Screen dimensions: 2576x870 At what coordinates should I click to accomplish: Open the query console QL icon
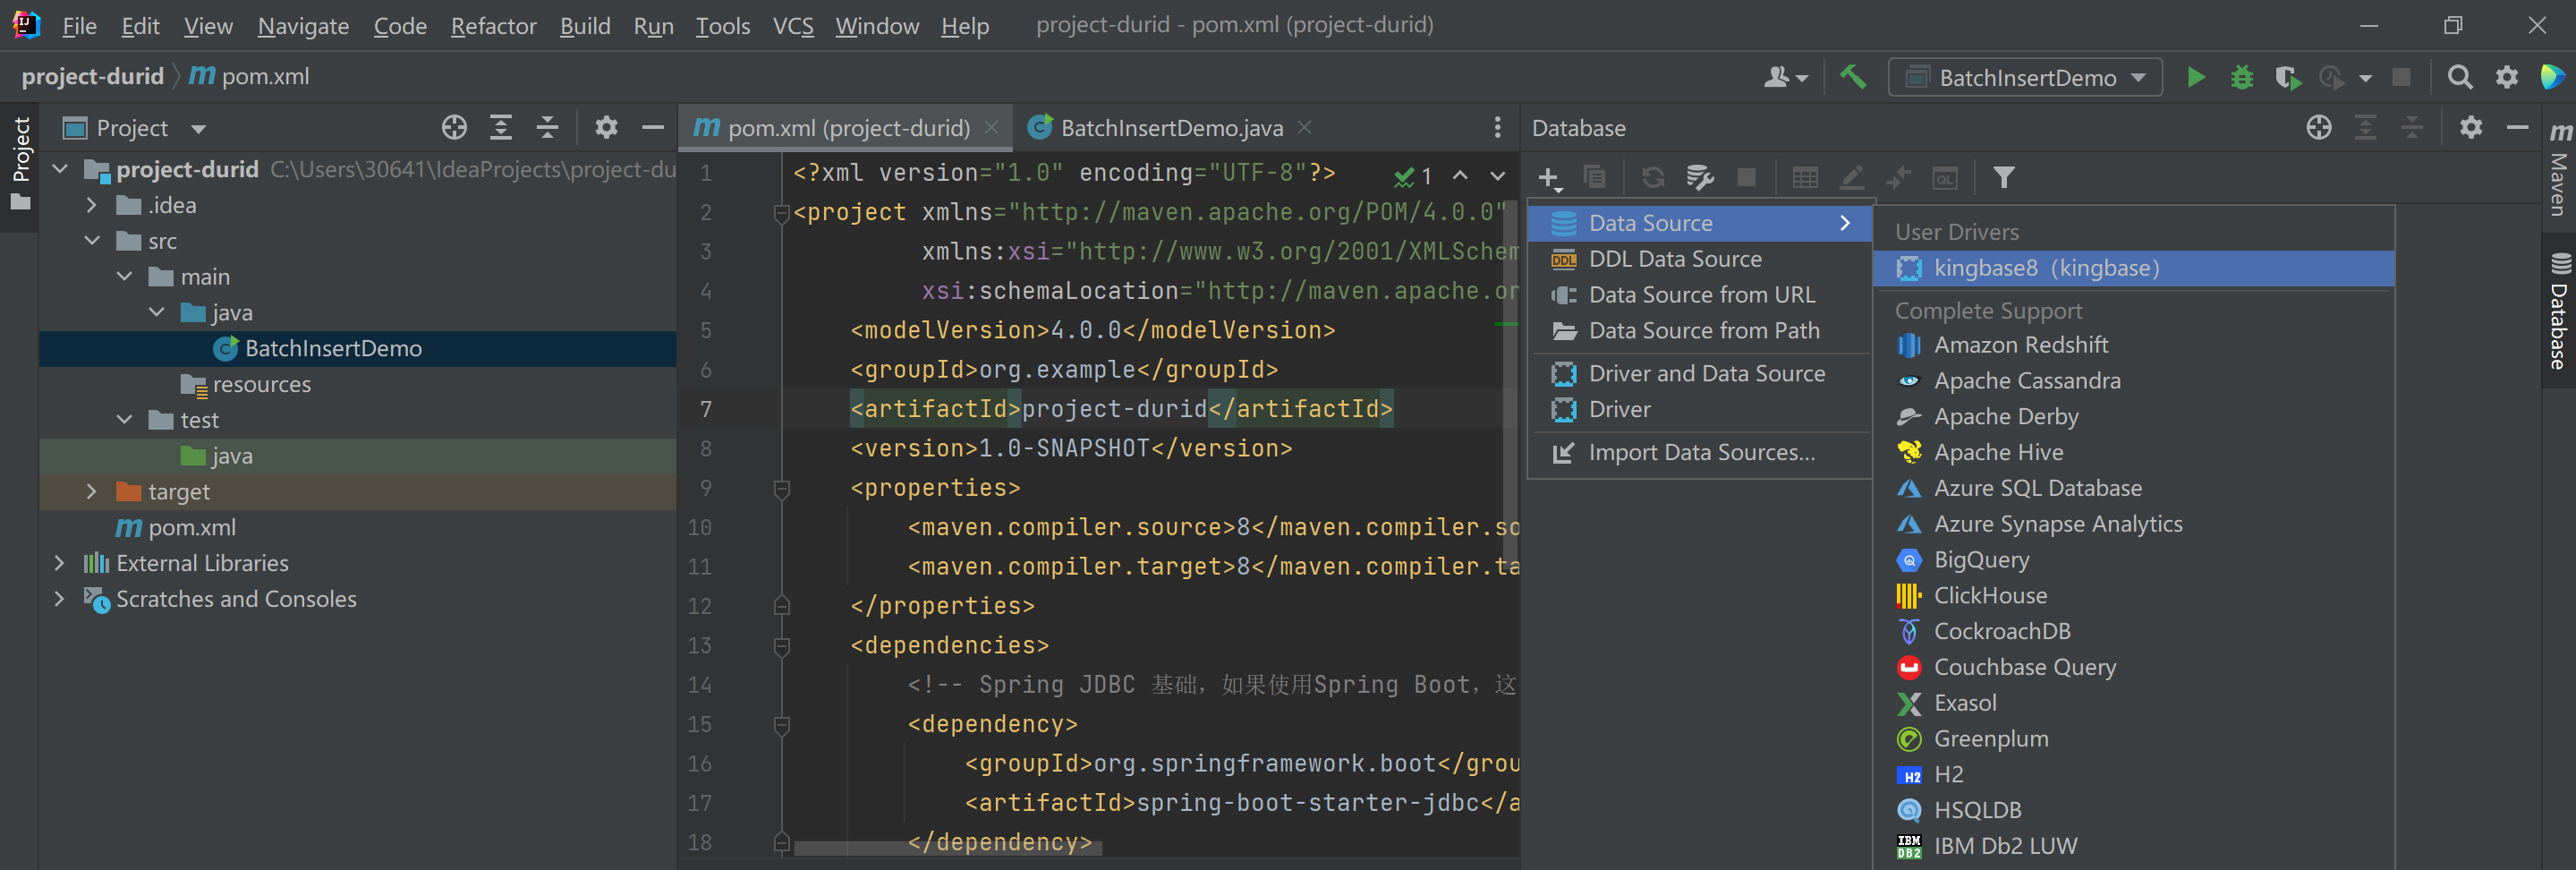[x=1945, y=178]
